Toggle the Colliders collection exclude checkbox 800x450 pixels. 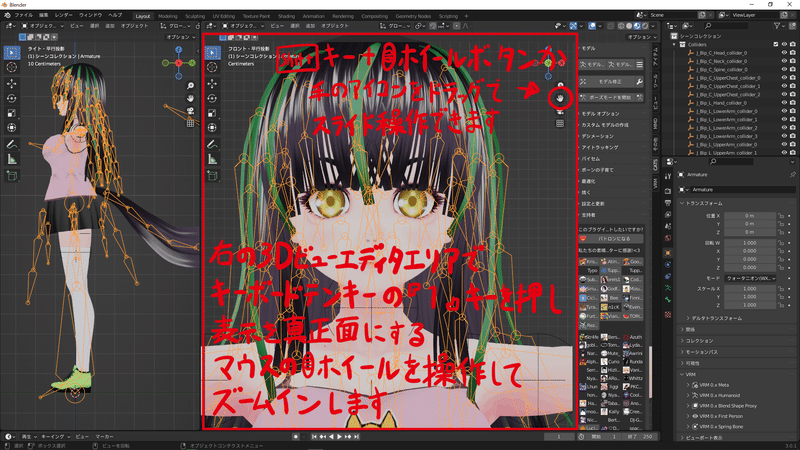tap(776, 44)
